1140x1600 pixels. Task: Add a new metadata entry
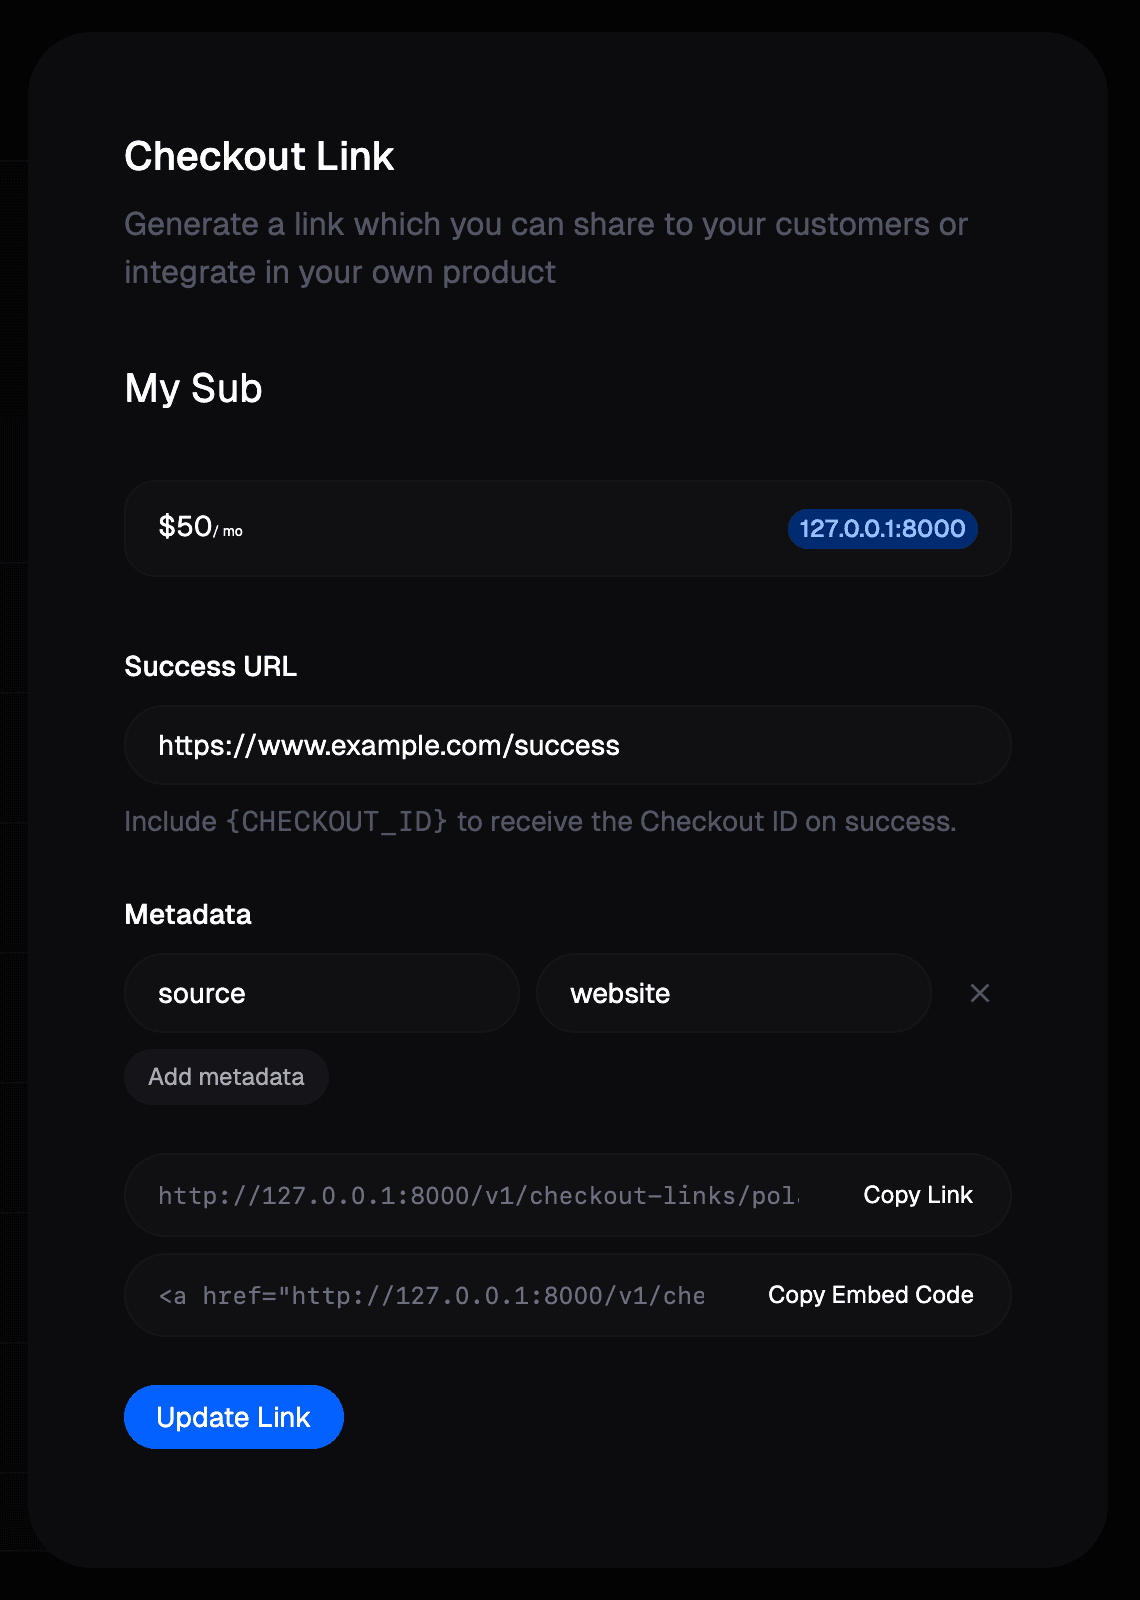coord(226,1077)
